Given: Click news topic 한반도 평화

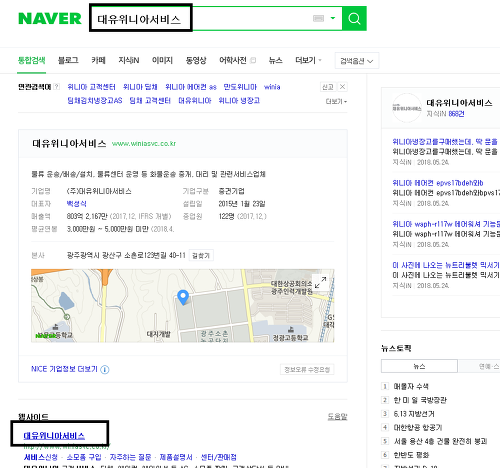Looking at the screenshot, I should (411, 455).
